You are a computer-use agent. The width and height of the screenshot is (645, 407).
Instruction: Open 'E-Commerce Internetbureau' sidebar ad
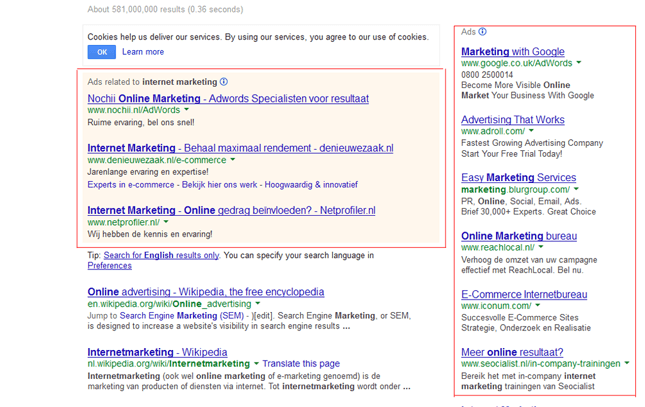tap(524, 295)
